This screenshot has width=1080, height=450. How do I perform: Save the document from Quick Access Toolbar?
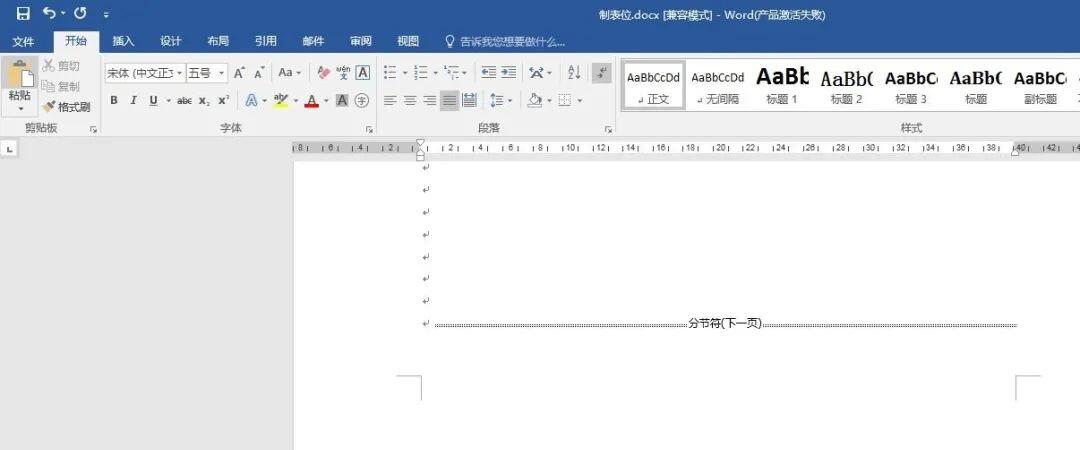[x=23, y=13]
